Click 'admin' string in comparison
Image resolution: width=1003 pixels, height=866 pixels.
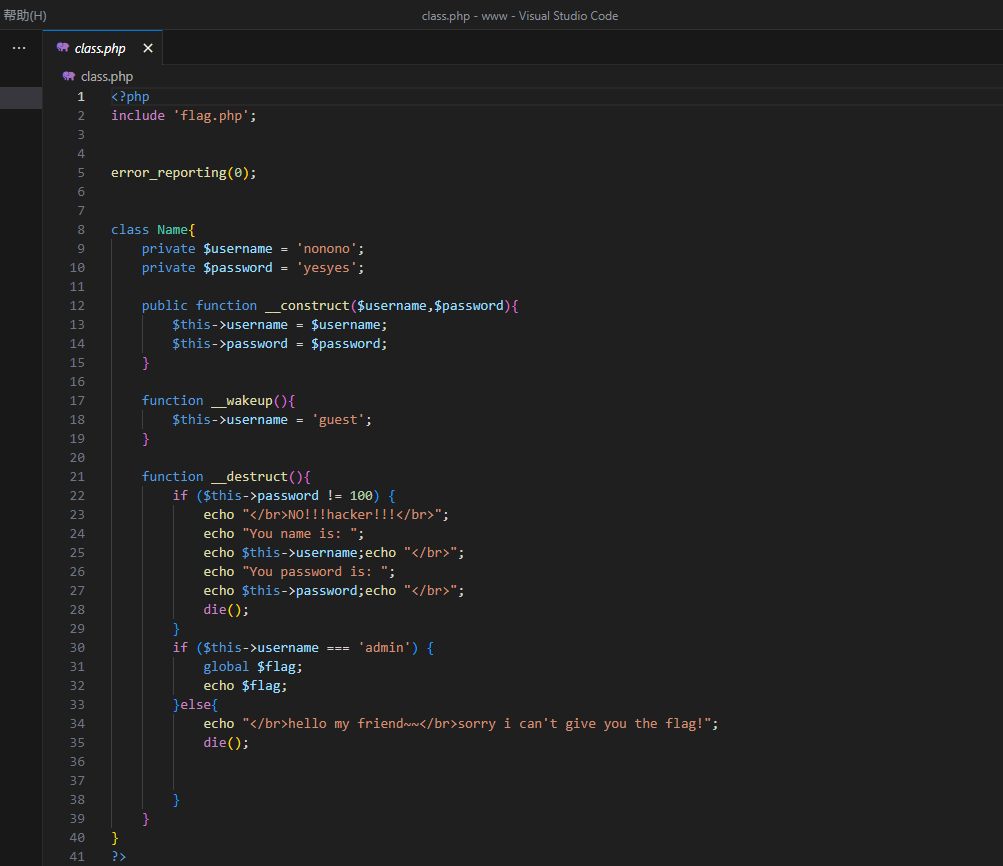pos(384,647)
